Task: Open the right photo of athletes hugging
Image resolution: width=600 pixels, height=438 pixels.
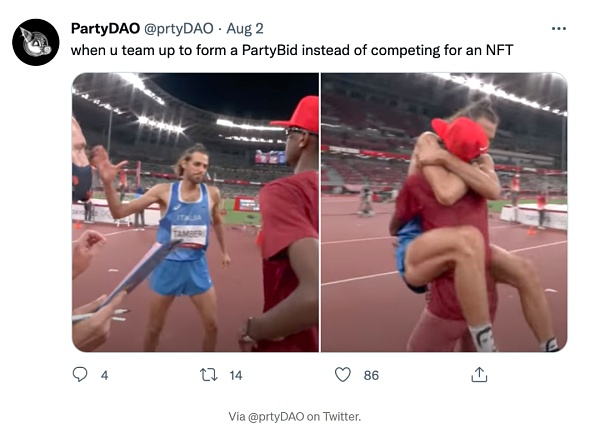Action: click(443, 212)
